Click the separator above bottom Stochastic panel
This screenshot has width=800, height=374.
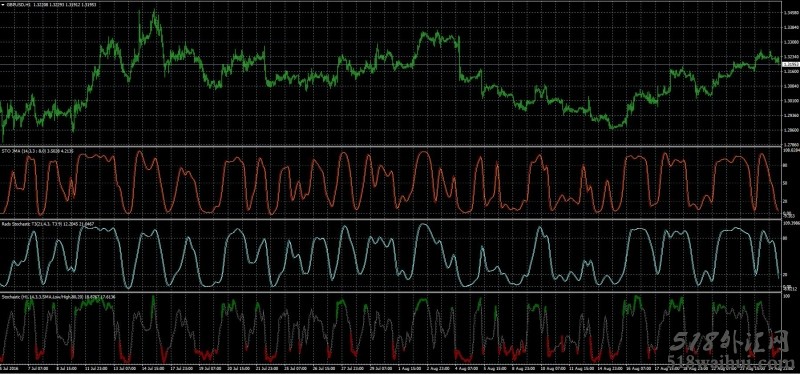coord(390,292)
